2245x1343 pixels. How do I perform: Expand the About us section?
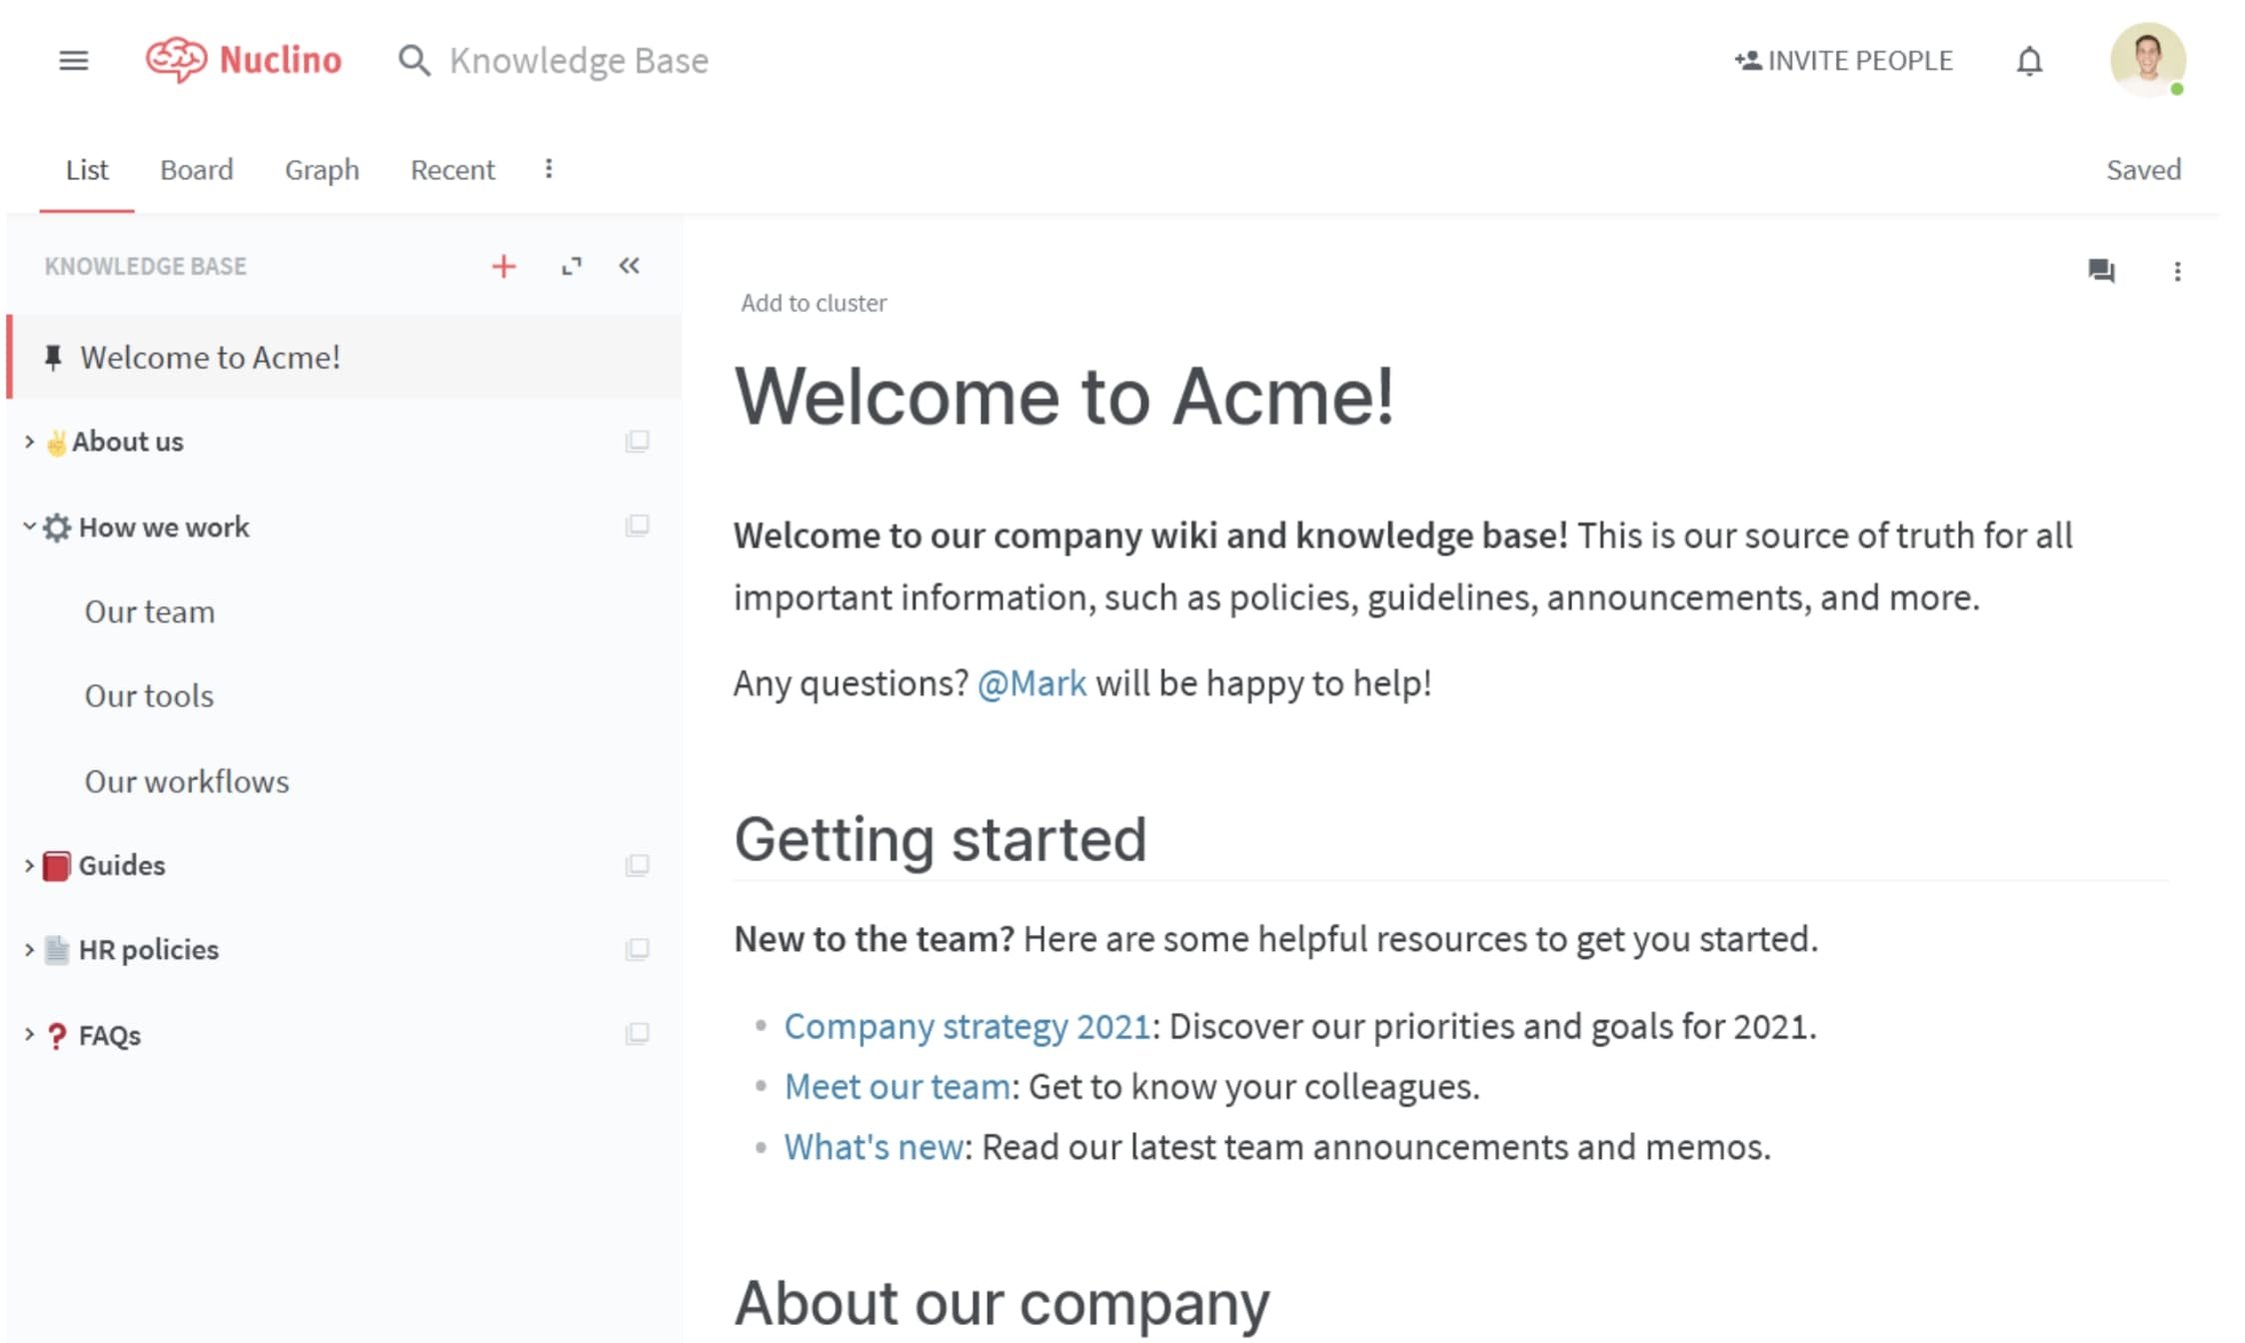[27, 441]
